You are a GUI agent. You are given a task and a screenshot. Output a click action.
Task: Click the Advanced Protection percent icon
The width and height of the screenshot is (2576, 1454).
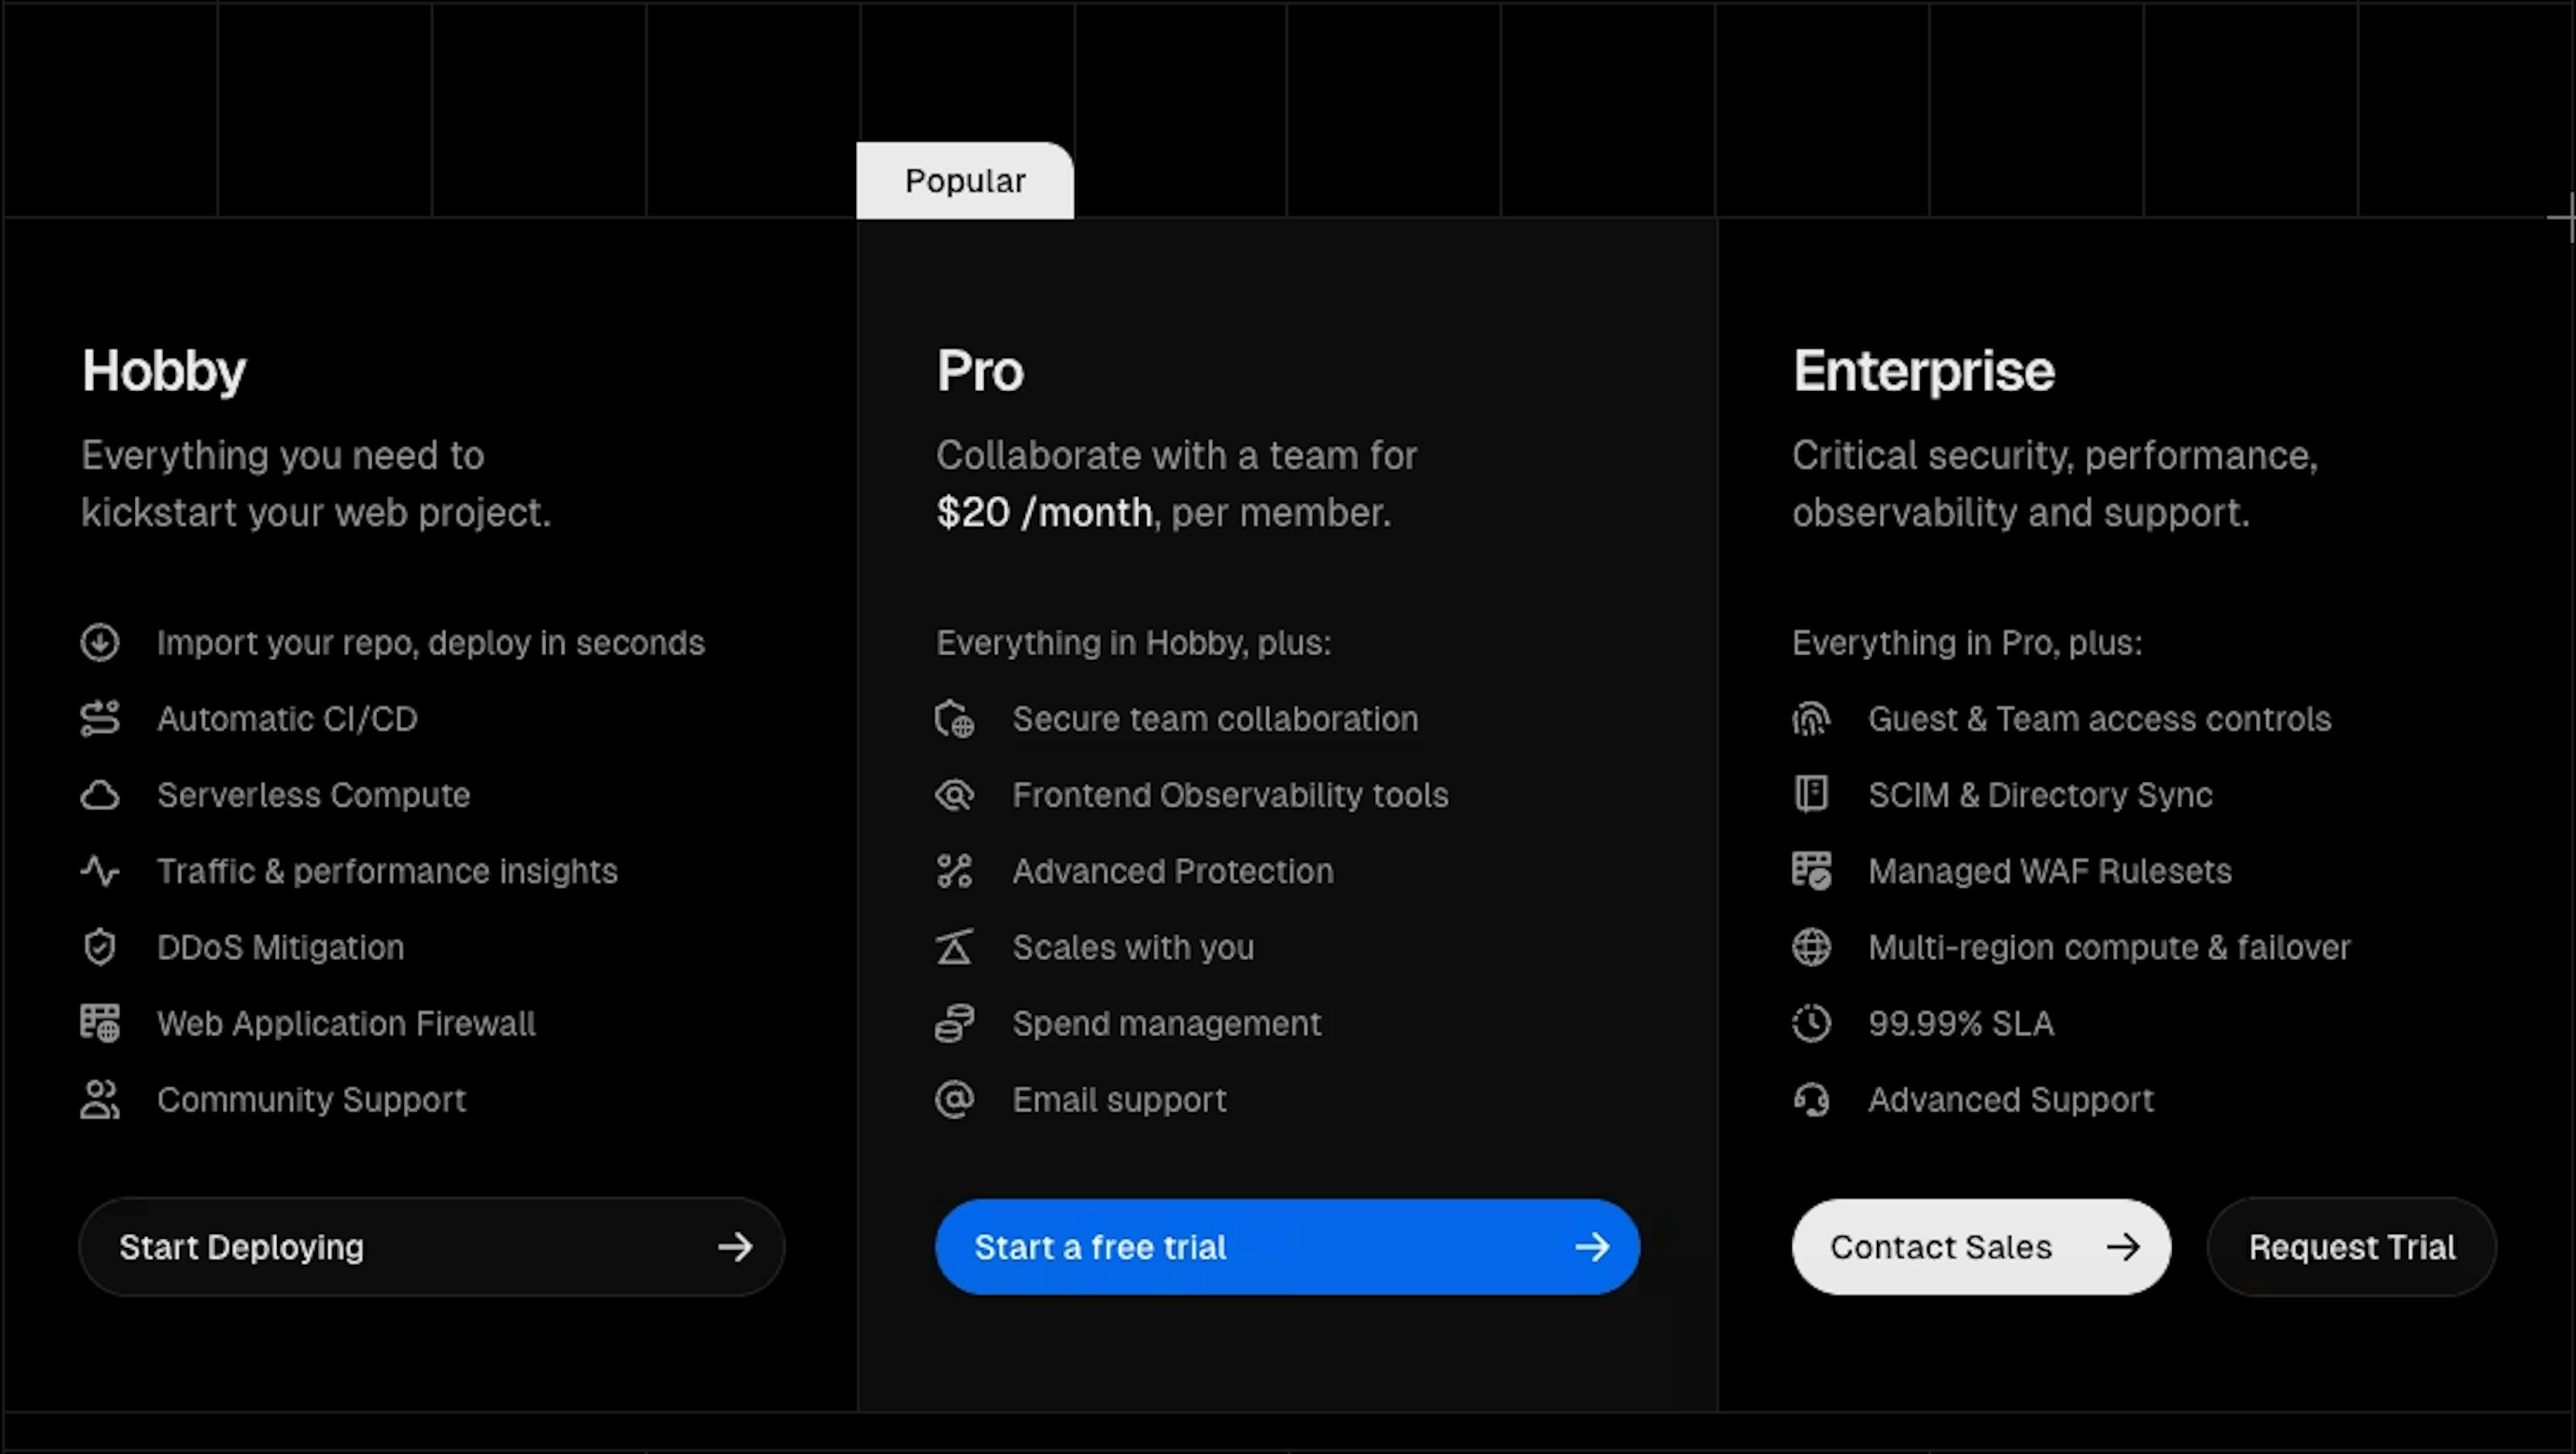click(955, 871)
